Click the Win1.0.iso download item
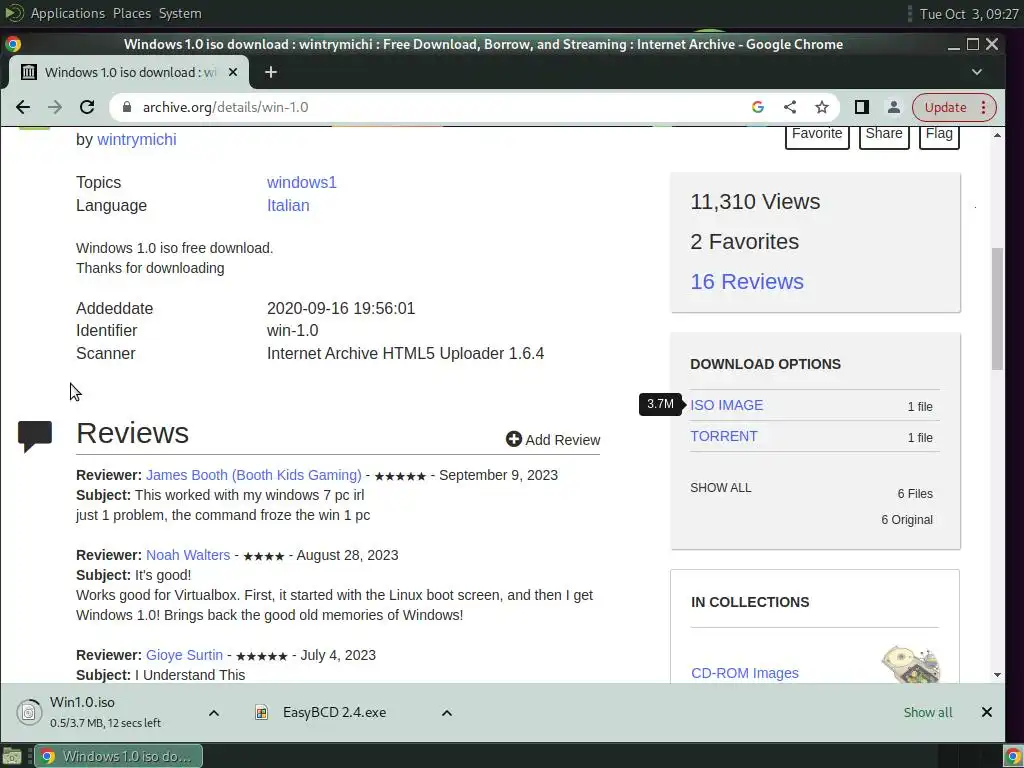 [x=104, y=712]
